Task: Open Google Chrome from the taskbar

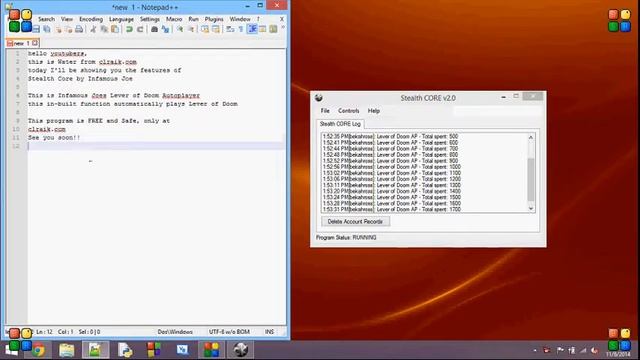Action: [x=38, y=350]
